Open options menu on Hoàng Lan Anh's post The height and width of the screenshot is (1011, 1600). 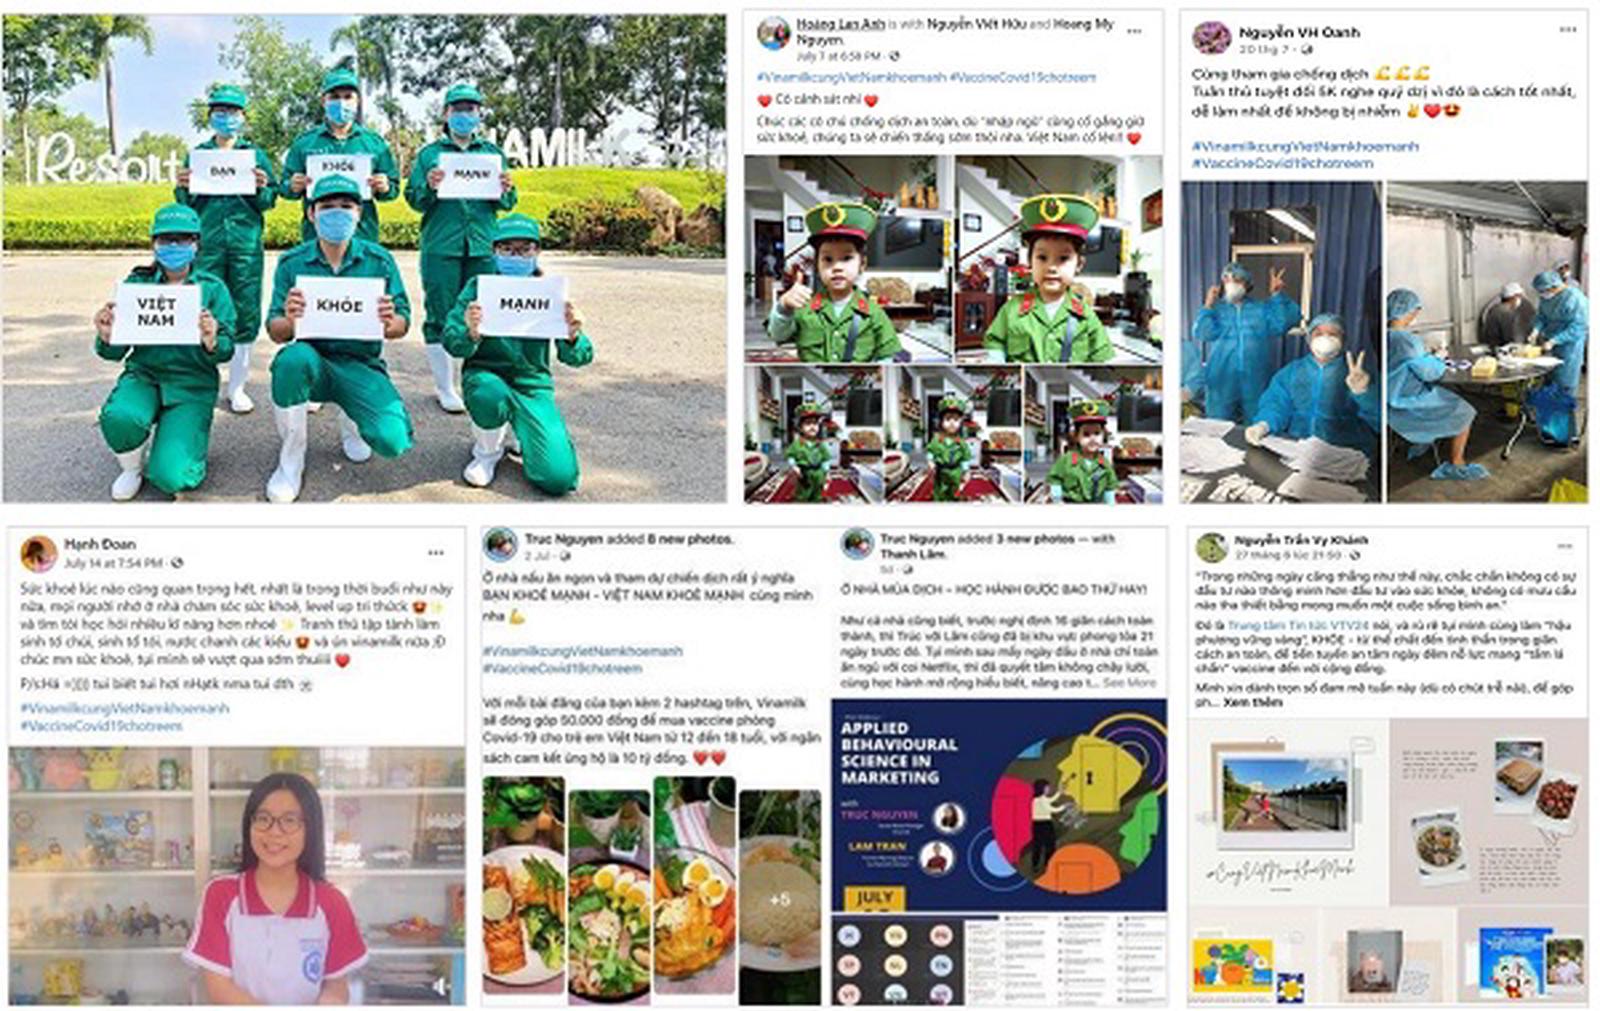tap(1134, 31)
